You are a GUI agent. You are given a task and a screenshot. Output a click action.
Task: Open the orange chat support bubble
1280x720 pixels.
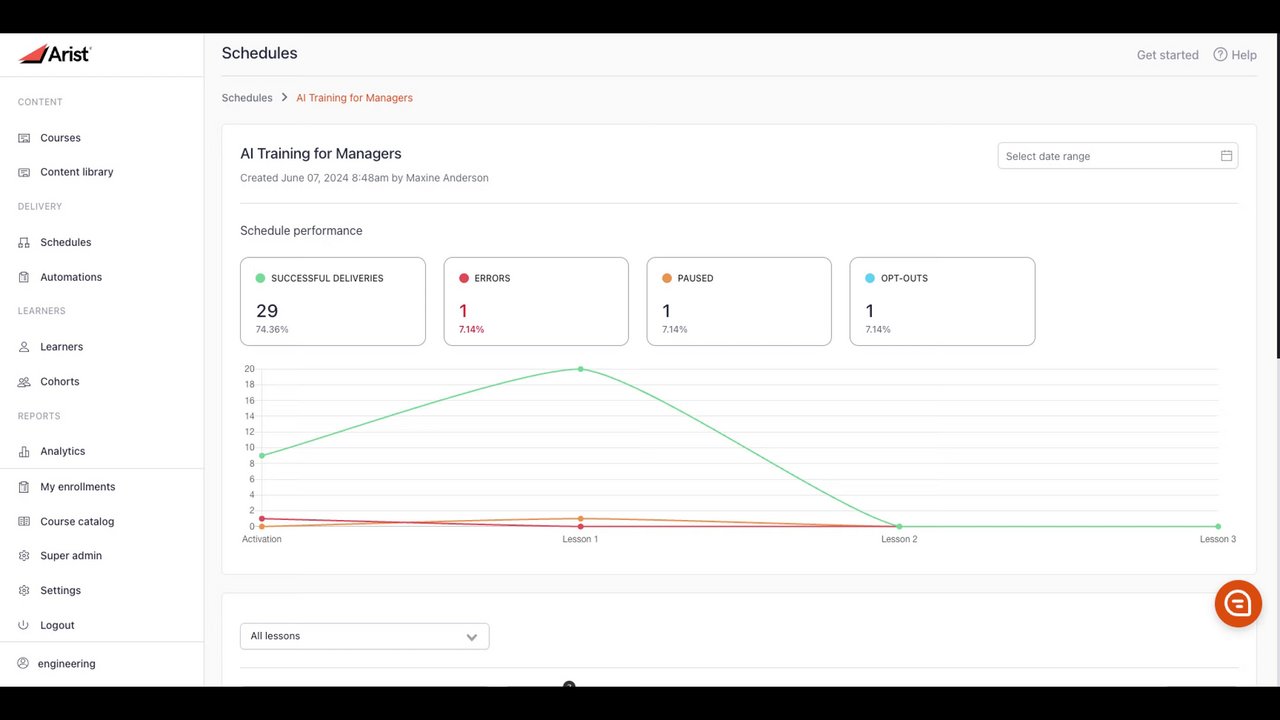click(1238, 604)
